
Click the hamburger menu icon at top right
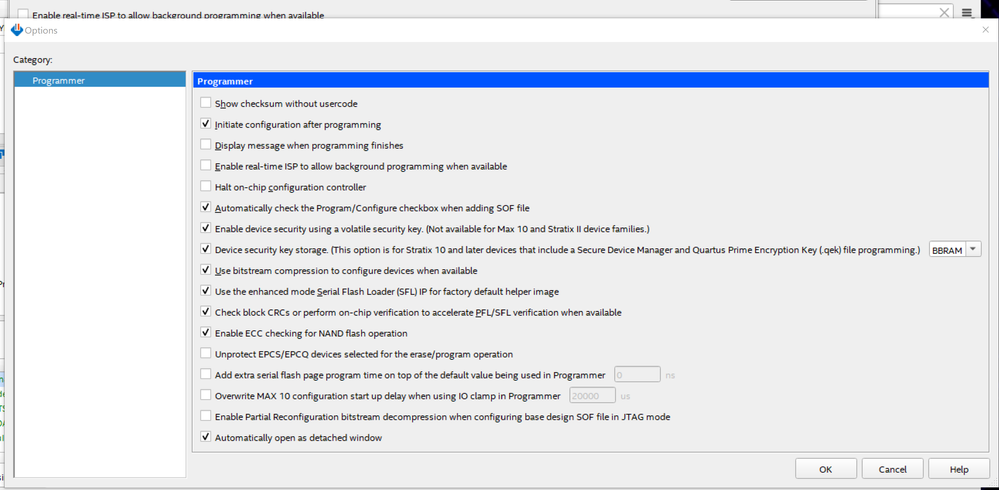click(967, 13)
